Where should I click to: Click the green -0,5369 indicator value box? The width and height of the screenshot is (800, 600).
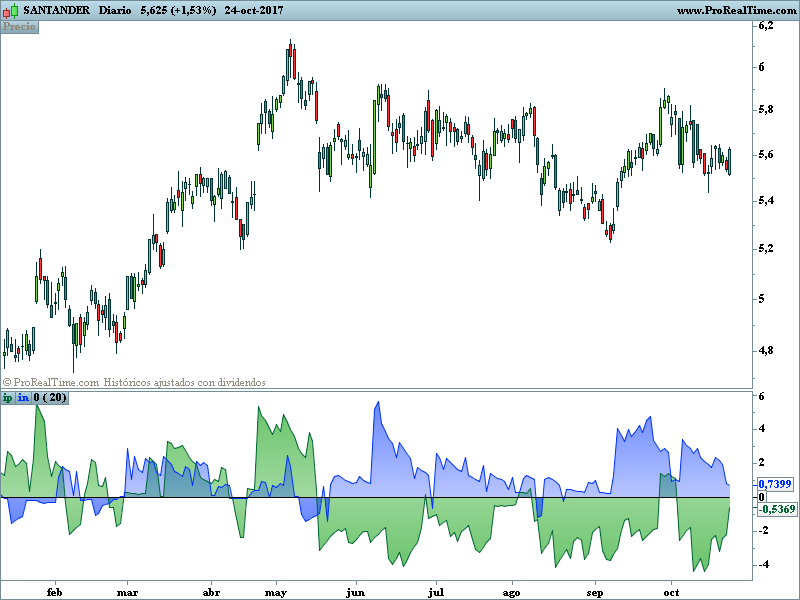777,509
